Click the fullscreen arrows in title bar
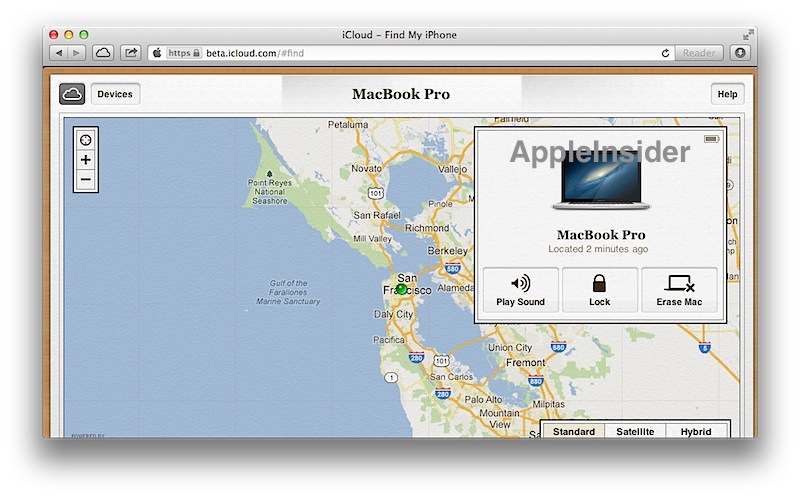 (747, 35)
